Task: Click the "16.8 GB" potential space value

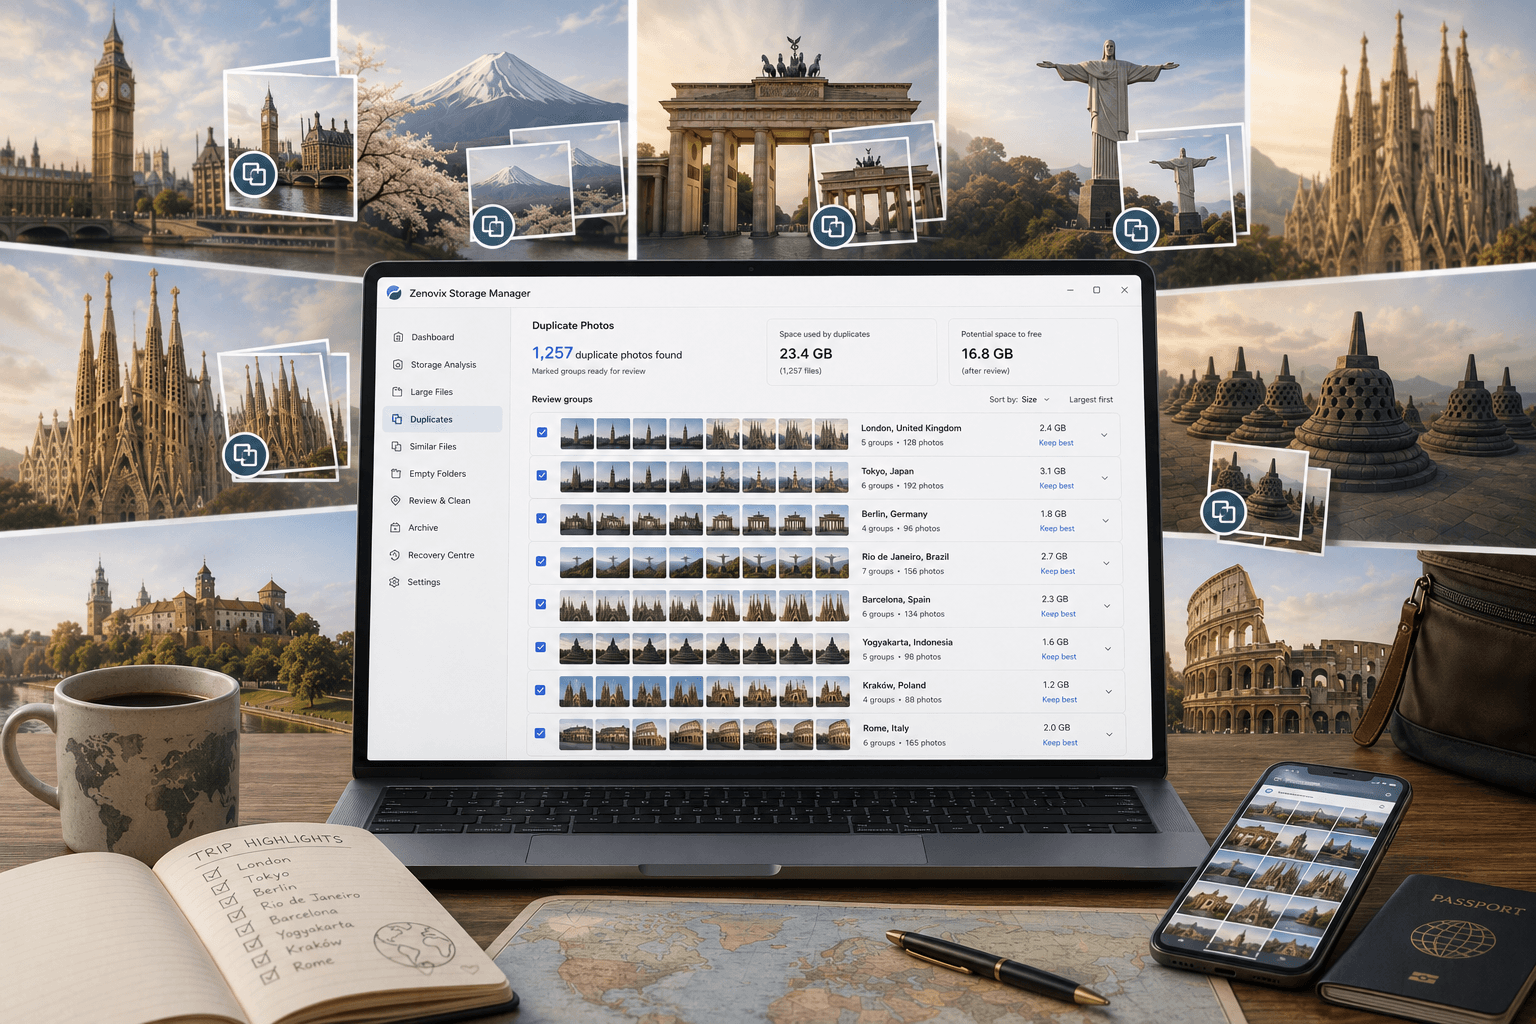Action: pyautogui.click(x=987, y=354)
